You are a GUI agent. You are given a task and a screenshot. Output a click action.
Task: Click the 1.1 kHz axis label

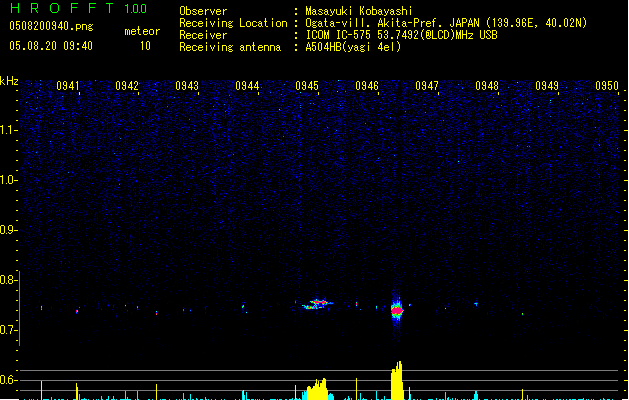(x=9, y=130)
